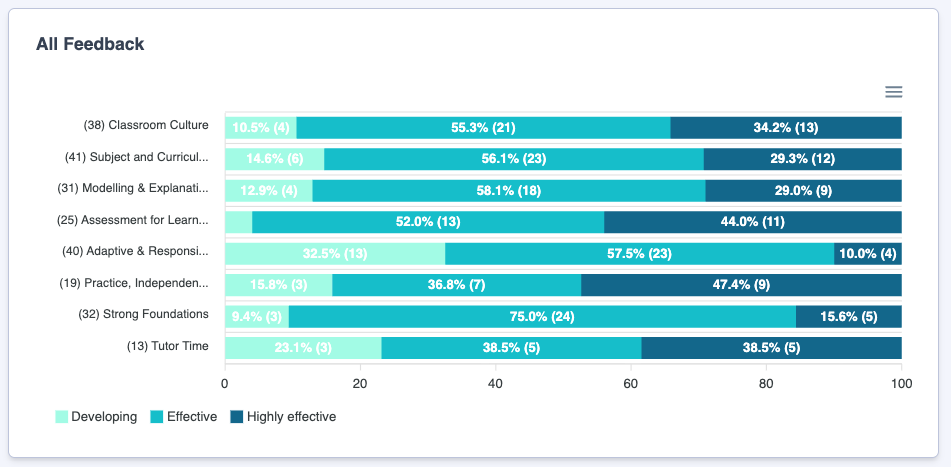Click Strong Foundations 75.0% Effective bar
Viewport: 951px width, 467px height.
(542, 316)
